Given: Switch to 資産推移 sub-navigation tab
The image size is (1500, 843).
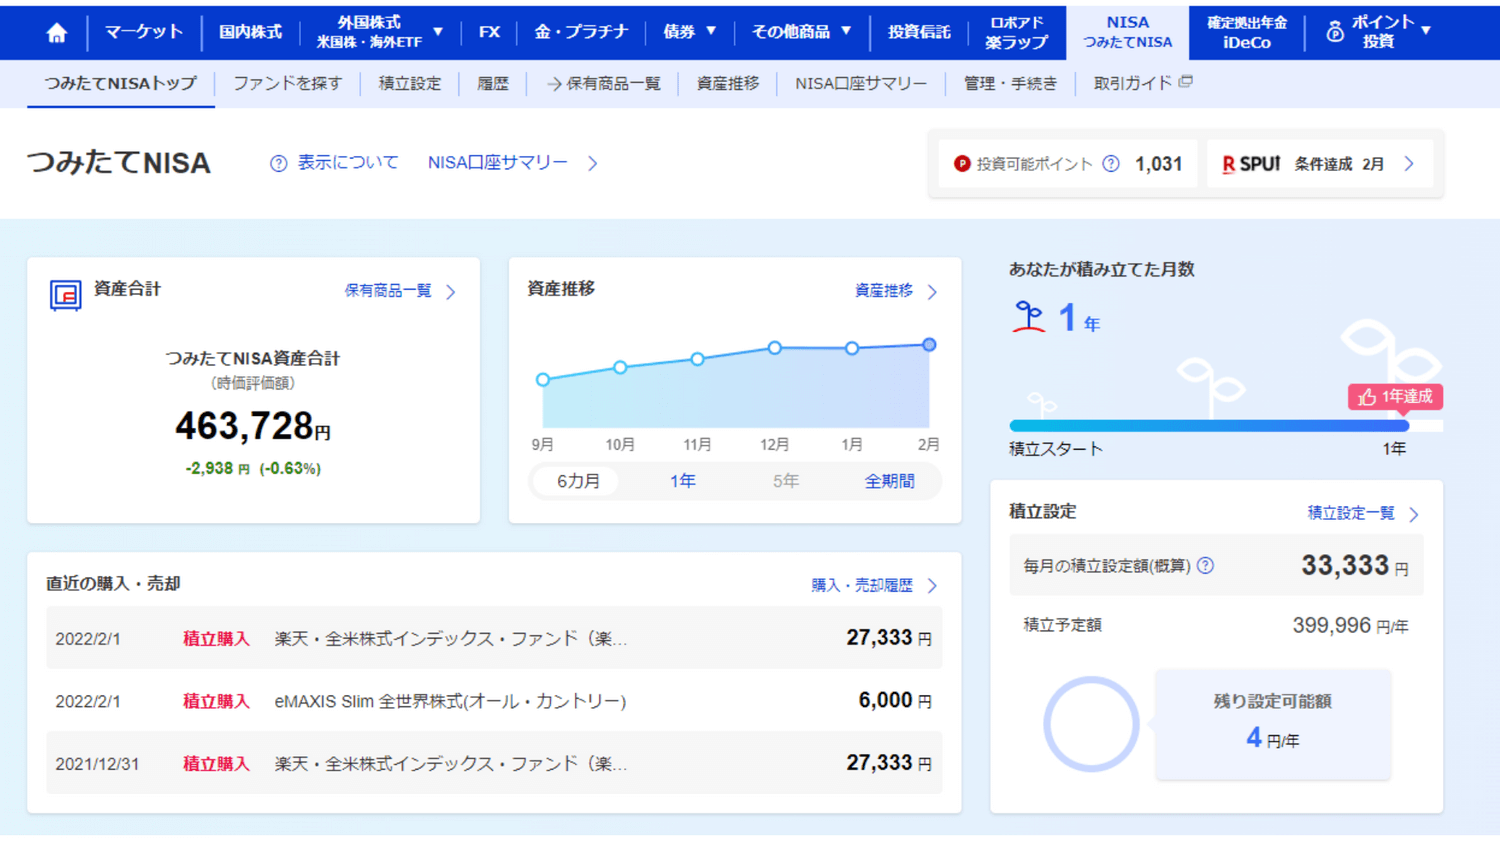Looking at the screenshot, I should coord(728,84).
